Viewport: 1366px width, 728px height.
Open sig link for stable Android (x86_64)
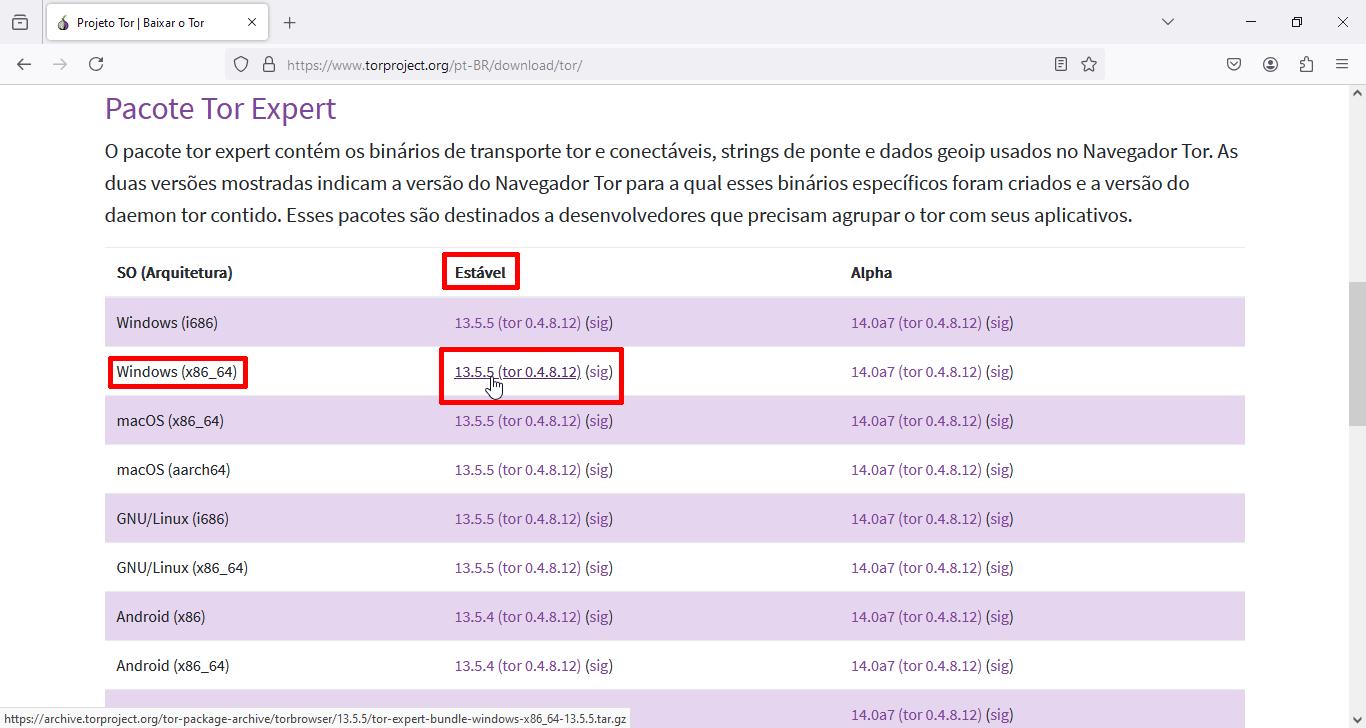[x=599, y=666]
